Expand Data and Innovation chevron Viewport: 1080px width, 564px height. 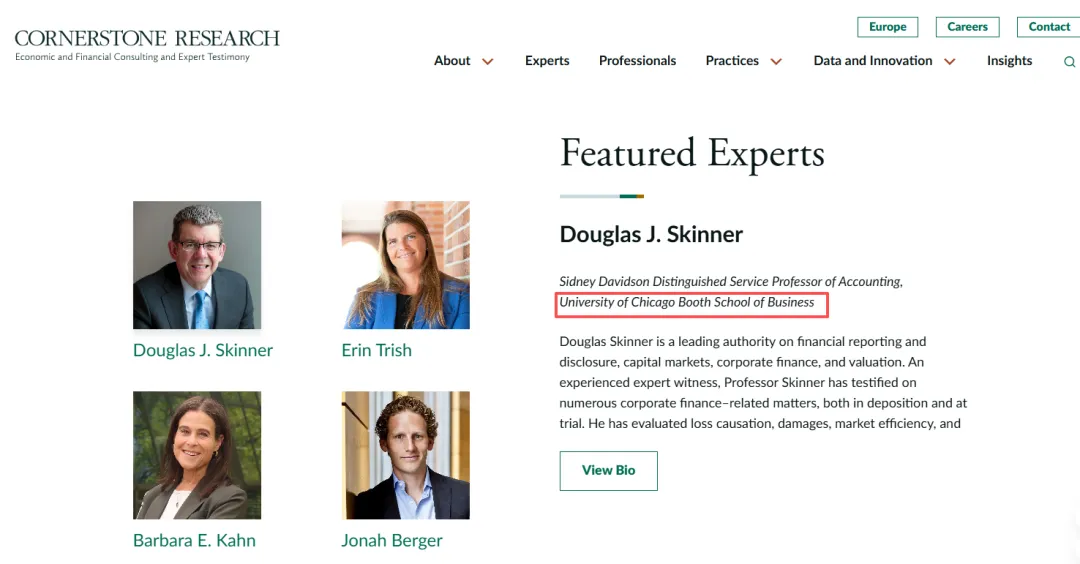click(950, 61)
